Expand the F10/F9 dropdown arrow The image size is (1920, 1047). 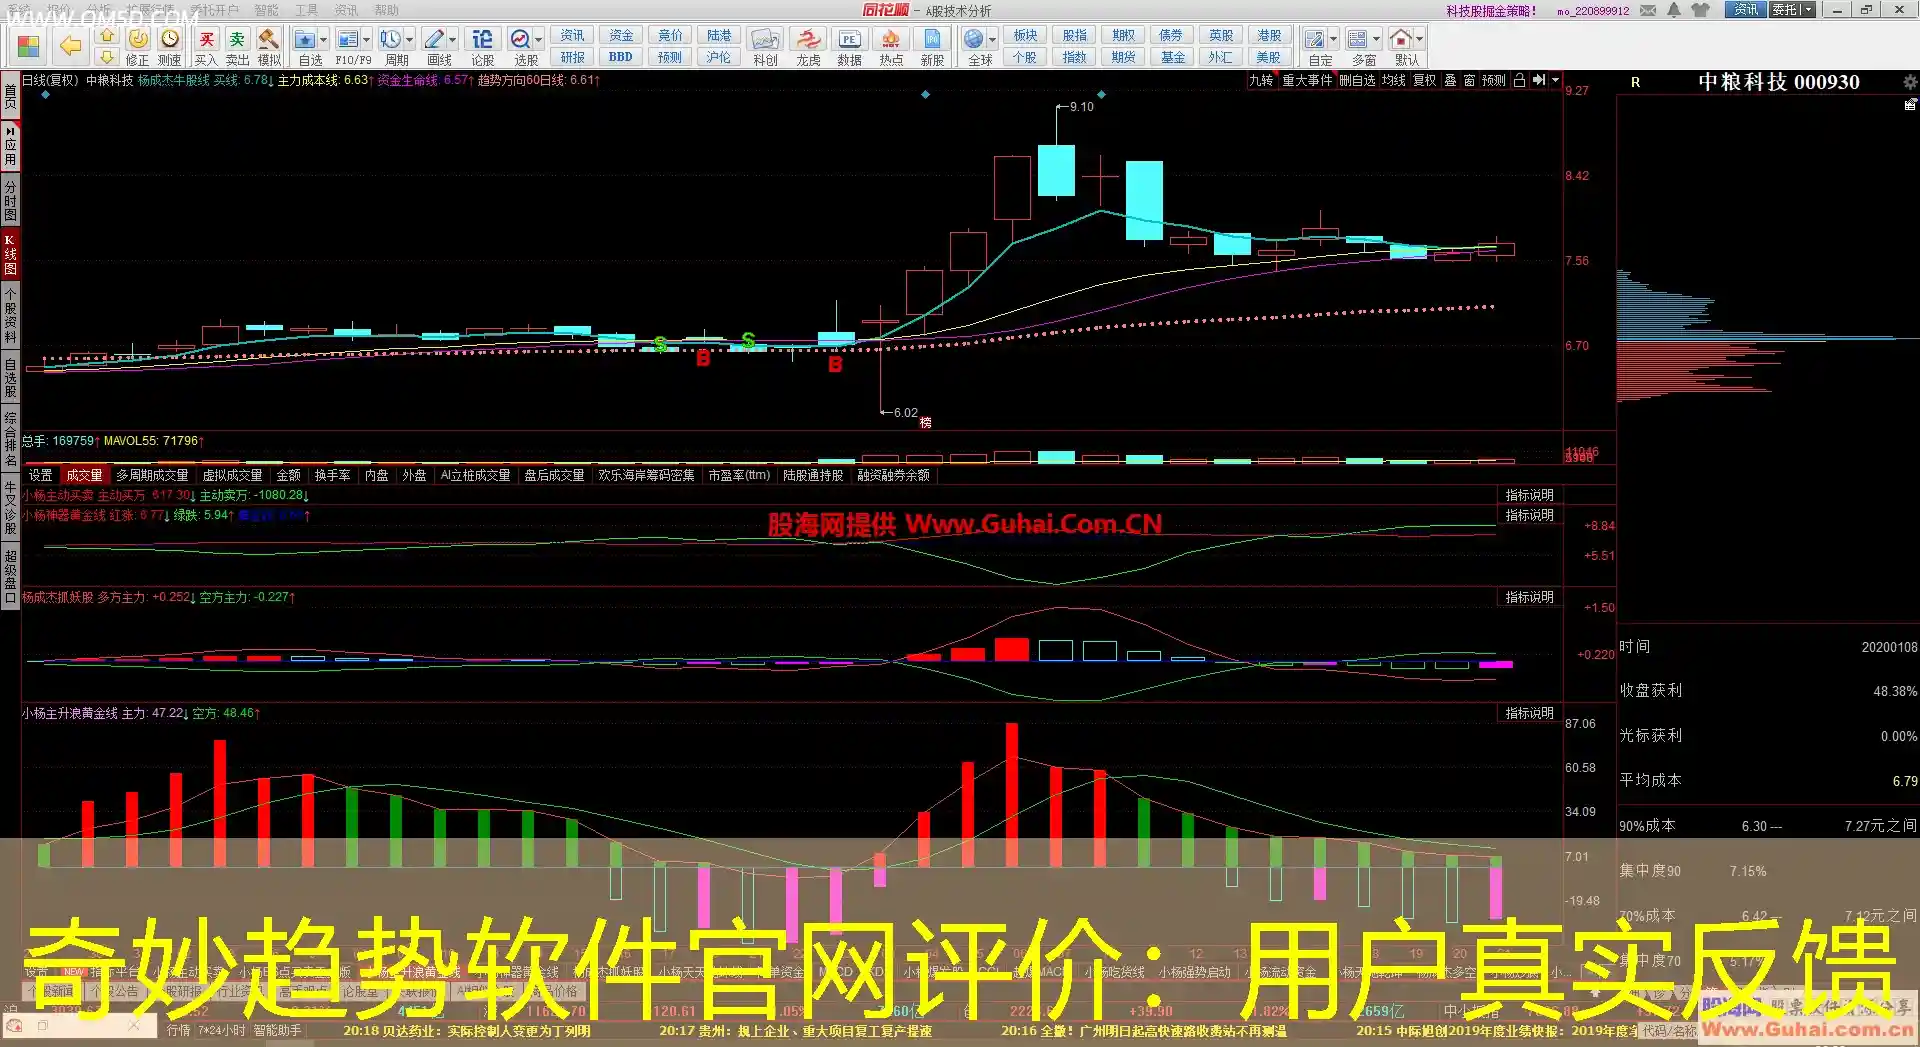tap(366, 40)
